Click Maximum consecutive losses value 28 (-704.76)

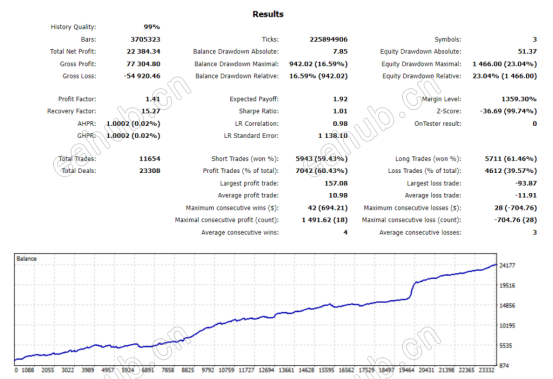coord(516,208)
